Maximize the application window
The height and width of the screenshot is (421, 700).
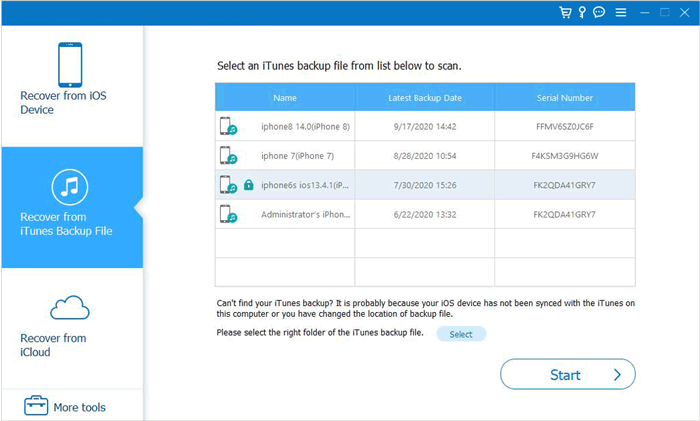[664, 13]
